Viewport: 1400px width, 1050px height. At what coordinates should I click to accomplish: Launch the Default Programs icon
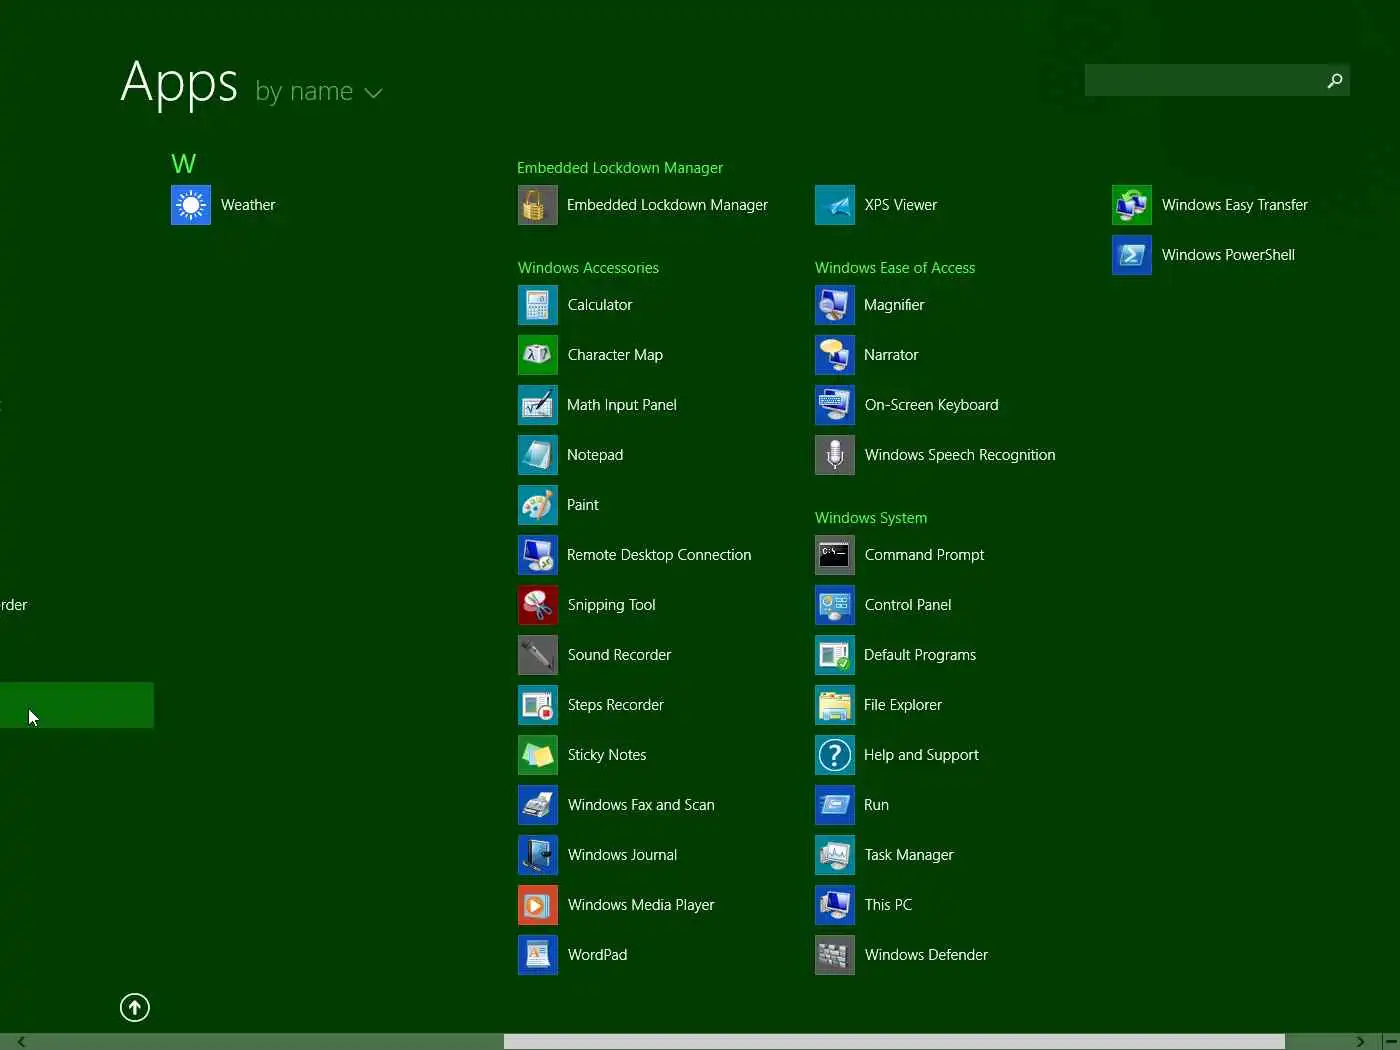(x=835, y=655)
